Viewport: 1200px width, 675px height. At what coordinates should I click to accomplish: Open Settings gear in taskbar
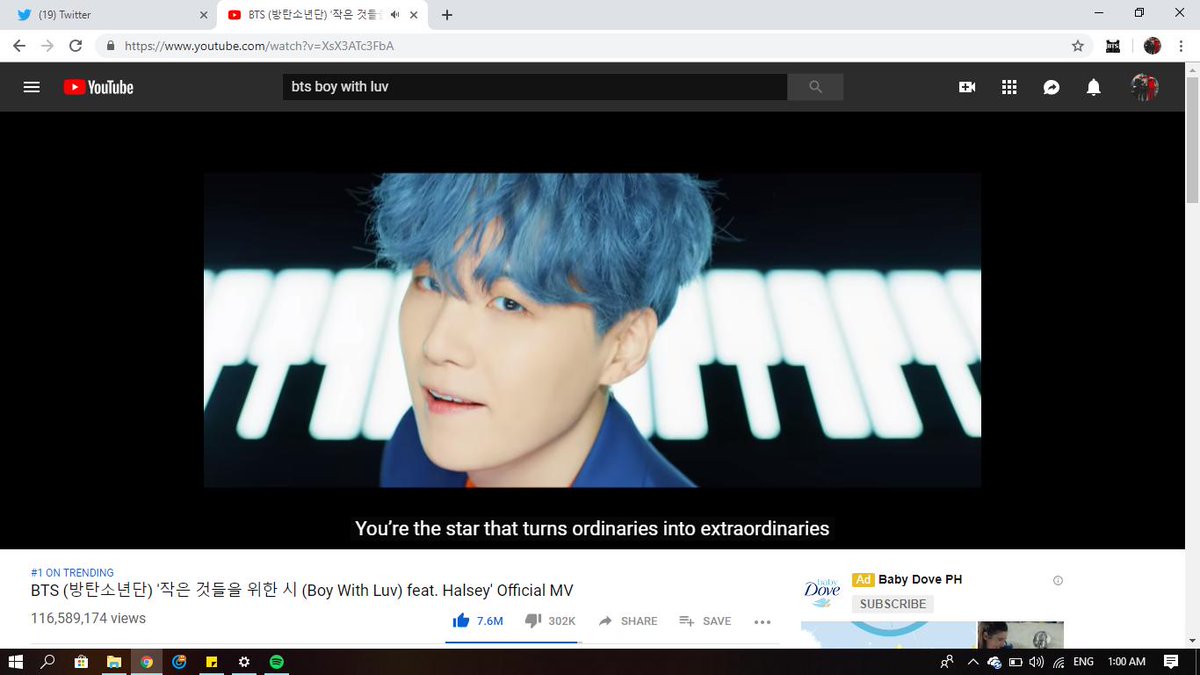(x=244, y=661)
